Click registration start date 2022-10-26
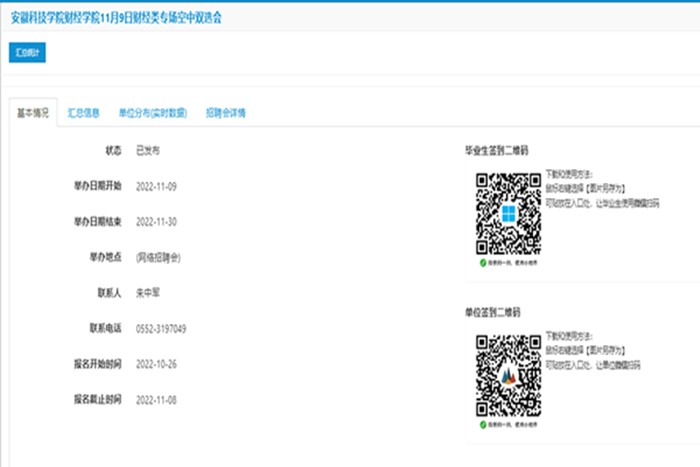This screenshot has width=700, height=467. (x=160, y=364)
